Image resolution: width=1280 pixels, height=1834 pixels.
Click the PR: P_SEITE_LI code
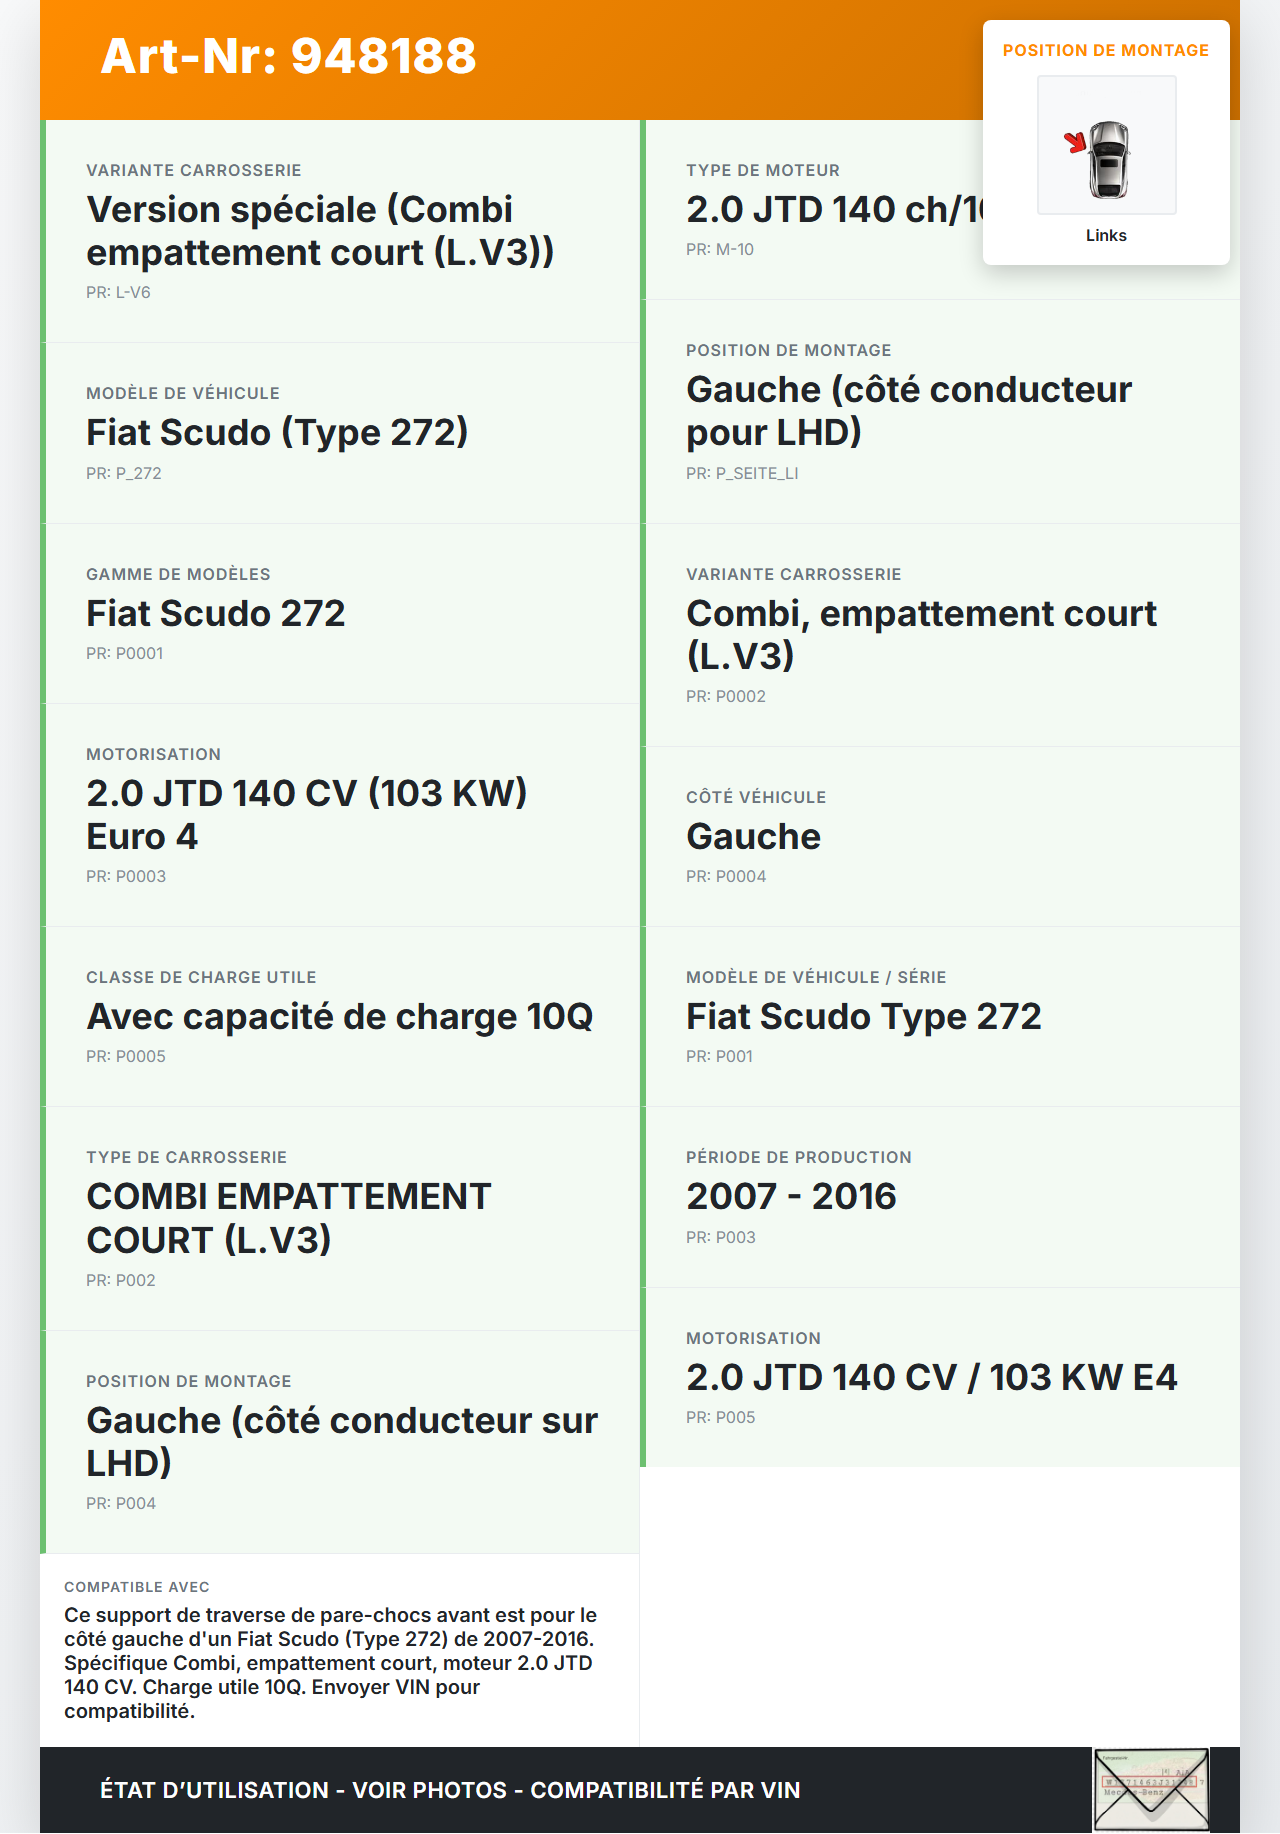(x=742, y=474)
